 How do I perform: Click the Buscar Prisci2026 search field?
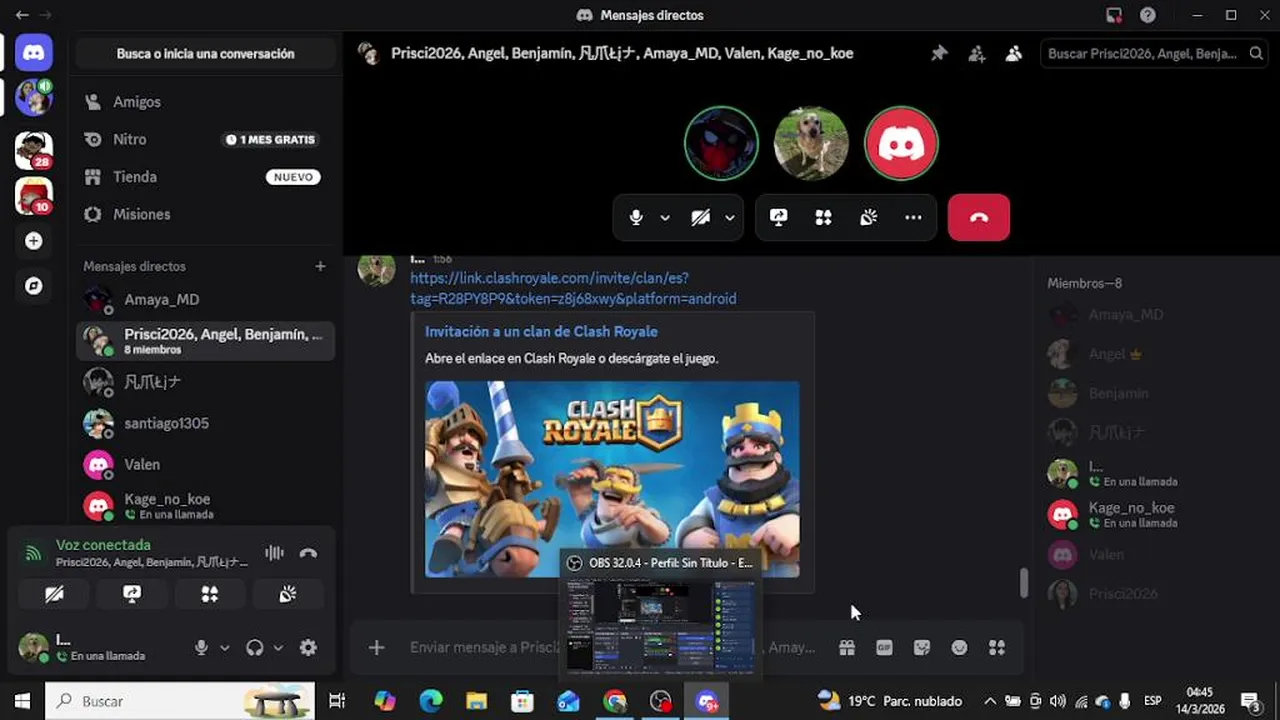pos(1154,54)
